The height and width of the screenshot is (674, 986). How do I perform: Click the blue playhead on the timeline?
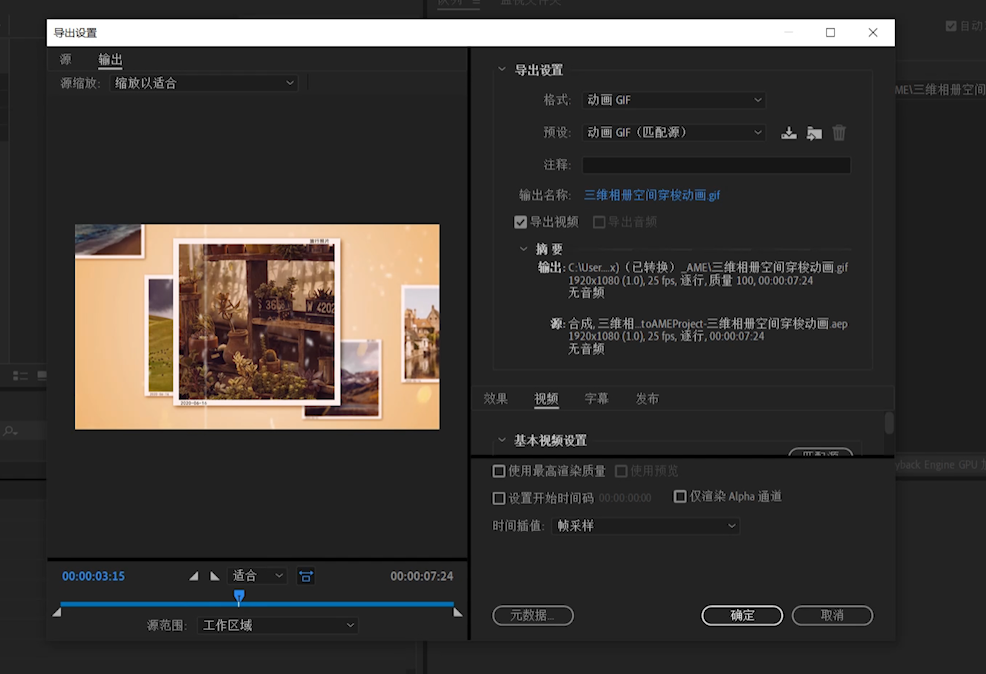click(x=239, y=596)
